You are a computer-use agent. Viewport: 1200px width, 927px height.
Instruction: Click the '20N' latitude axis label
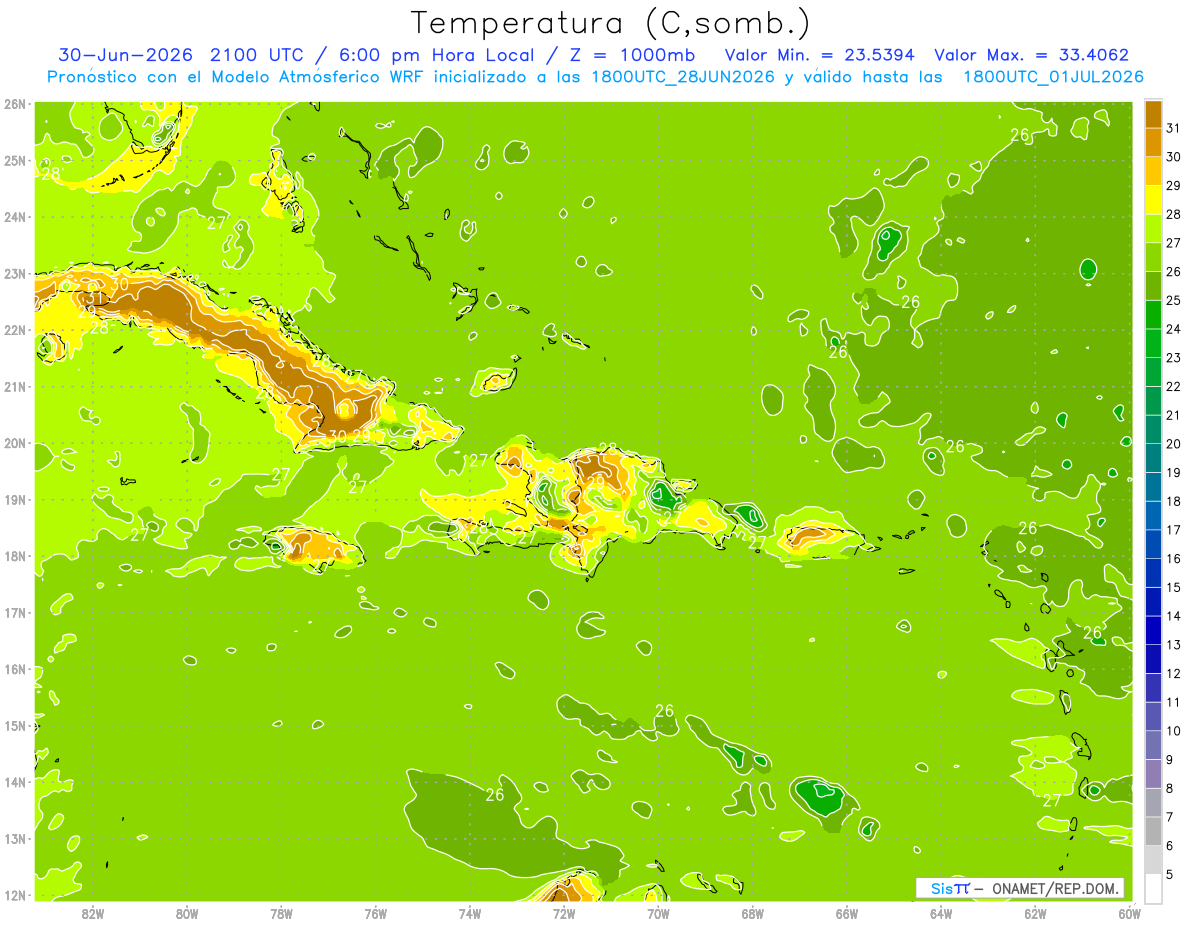pos(15,443)
